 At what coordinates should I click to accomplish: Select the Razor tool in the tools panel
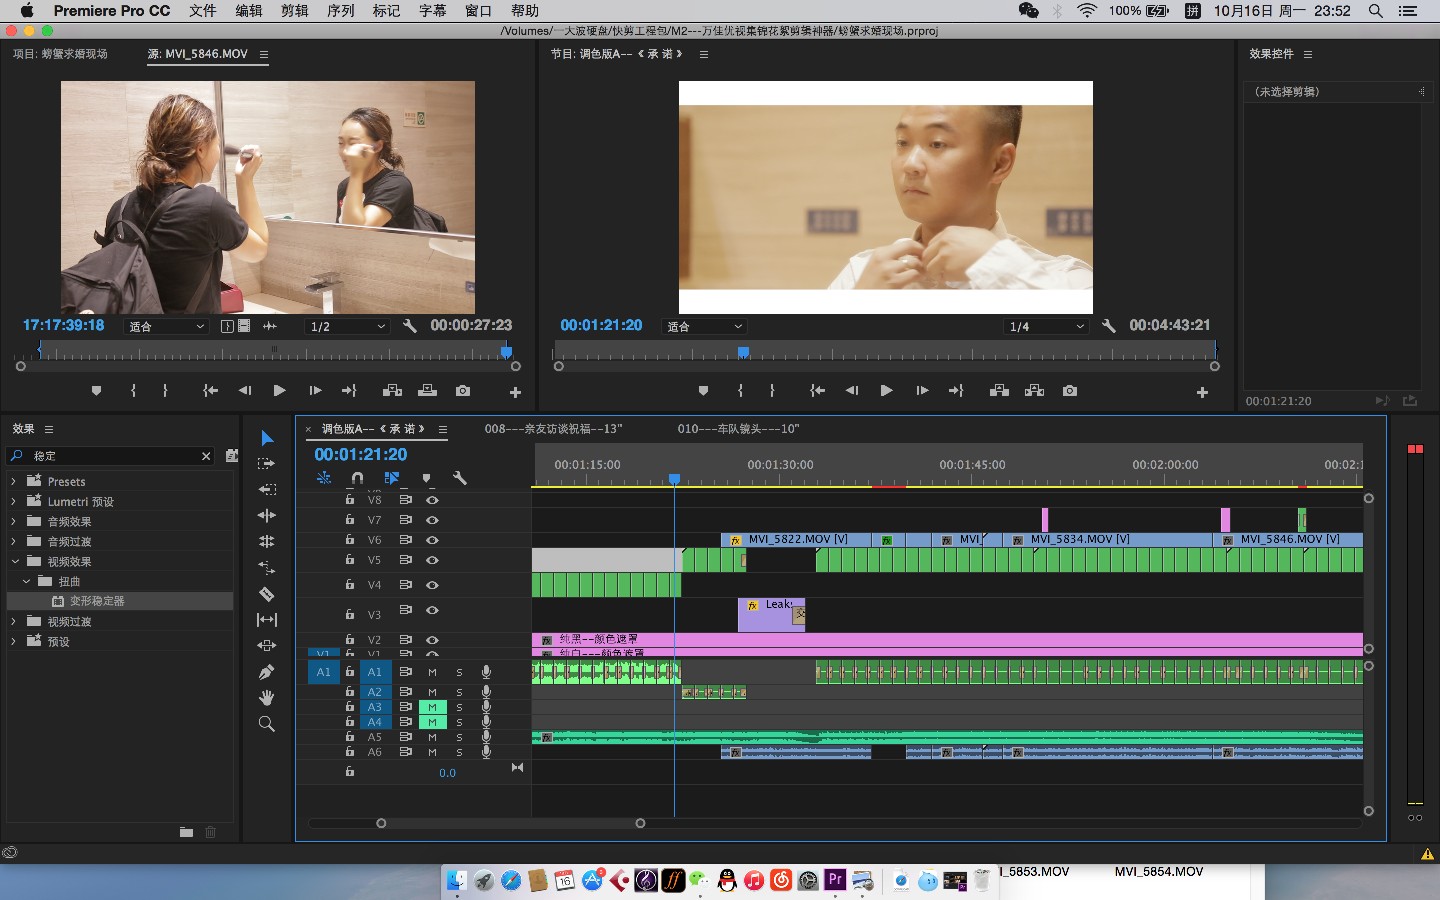point(267,594)
